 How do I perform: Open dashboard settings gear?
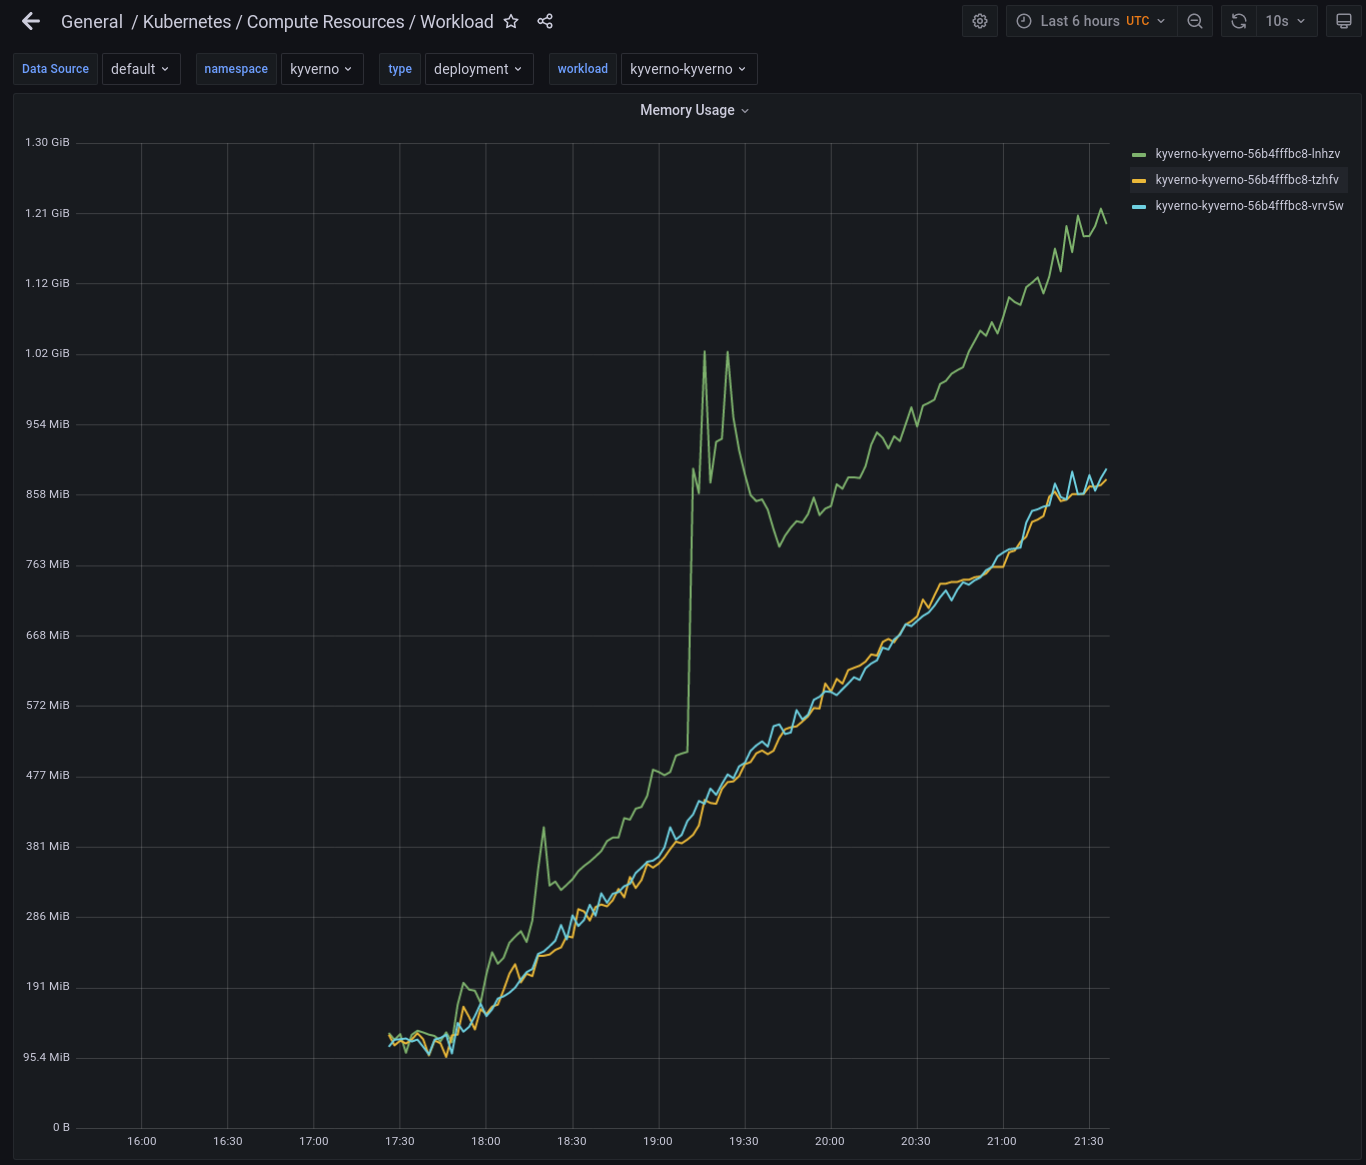pos(980,21)
